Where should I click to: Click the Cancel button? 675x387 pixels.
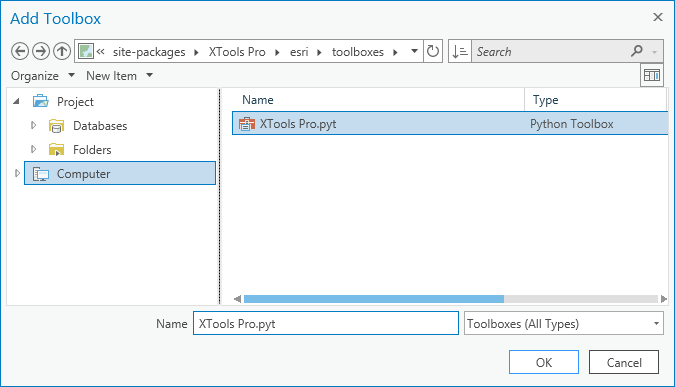coord(624,362)
